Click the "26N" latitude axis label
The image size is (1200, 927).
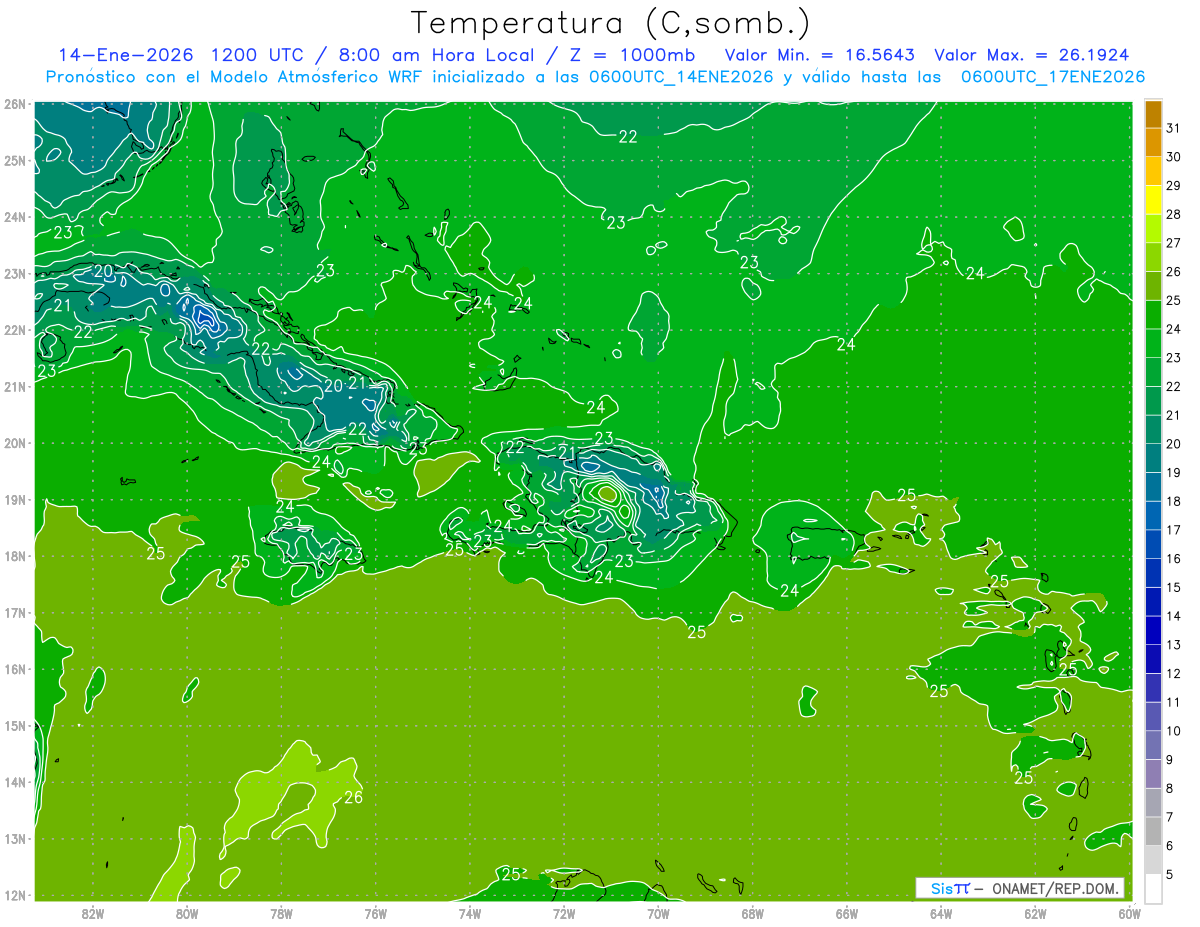pyautogui.click(x=14, y=104)
